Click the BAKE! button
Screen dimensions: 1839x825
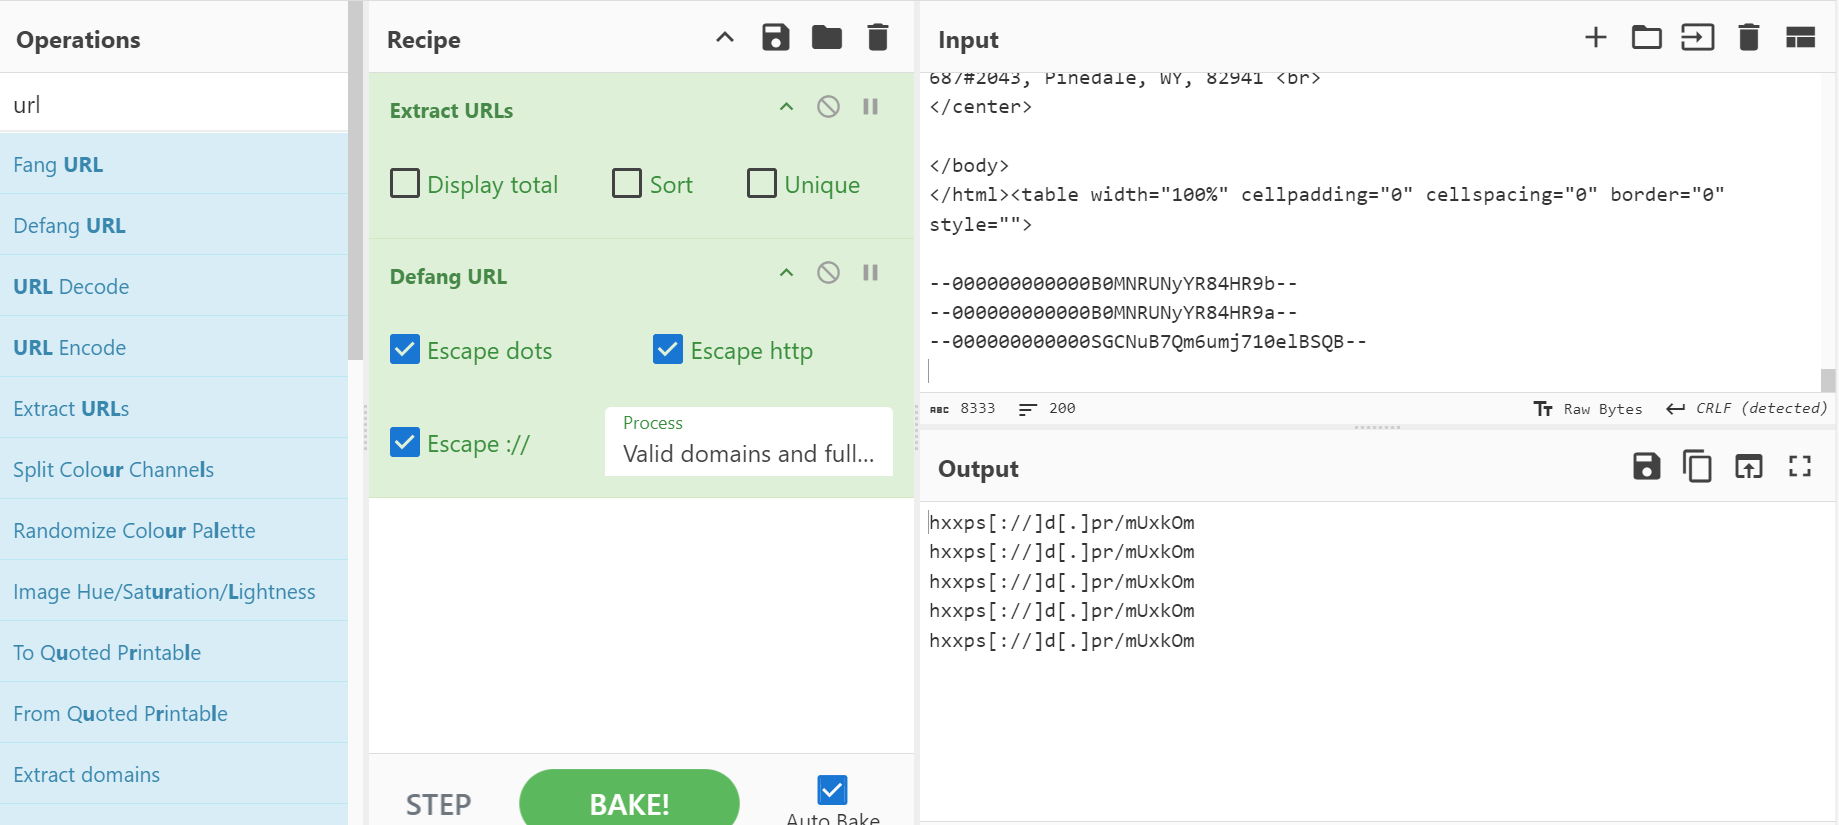point(629,801)
